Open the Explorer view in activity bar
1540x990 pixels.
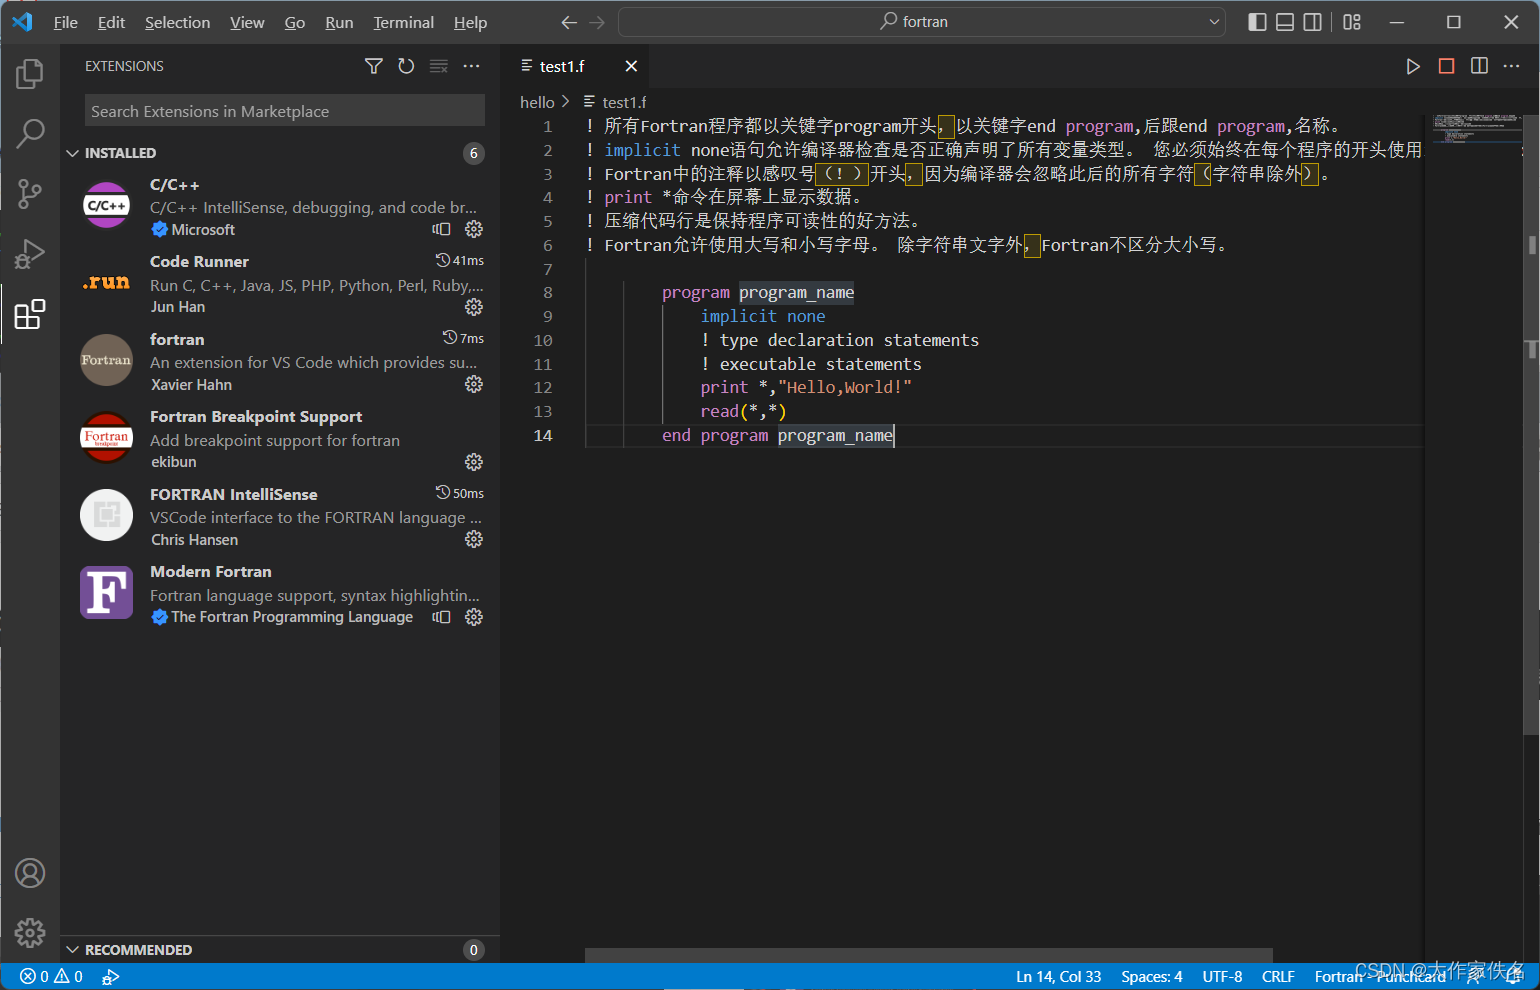pyautogui.click(x=30, y=73)
